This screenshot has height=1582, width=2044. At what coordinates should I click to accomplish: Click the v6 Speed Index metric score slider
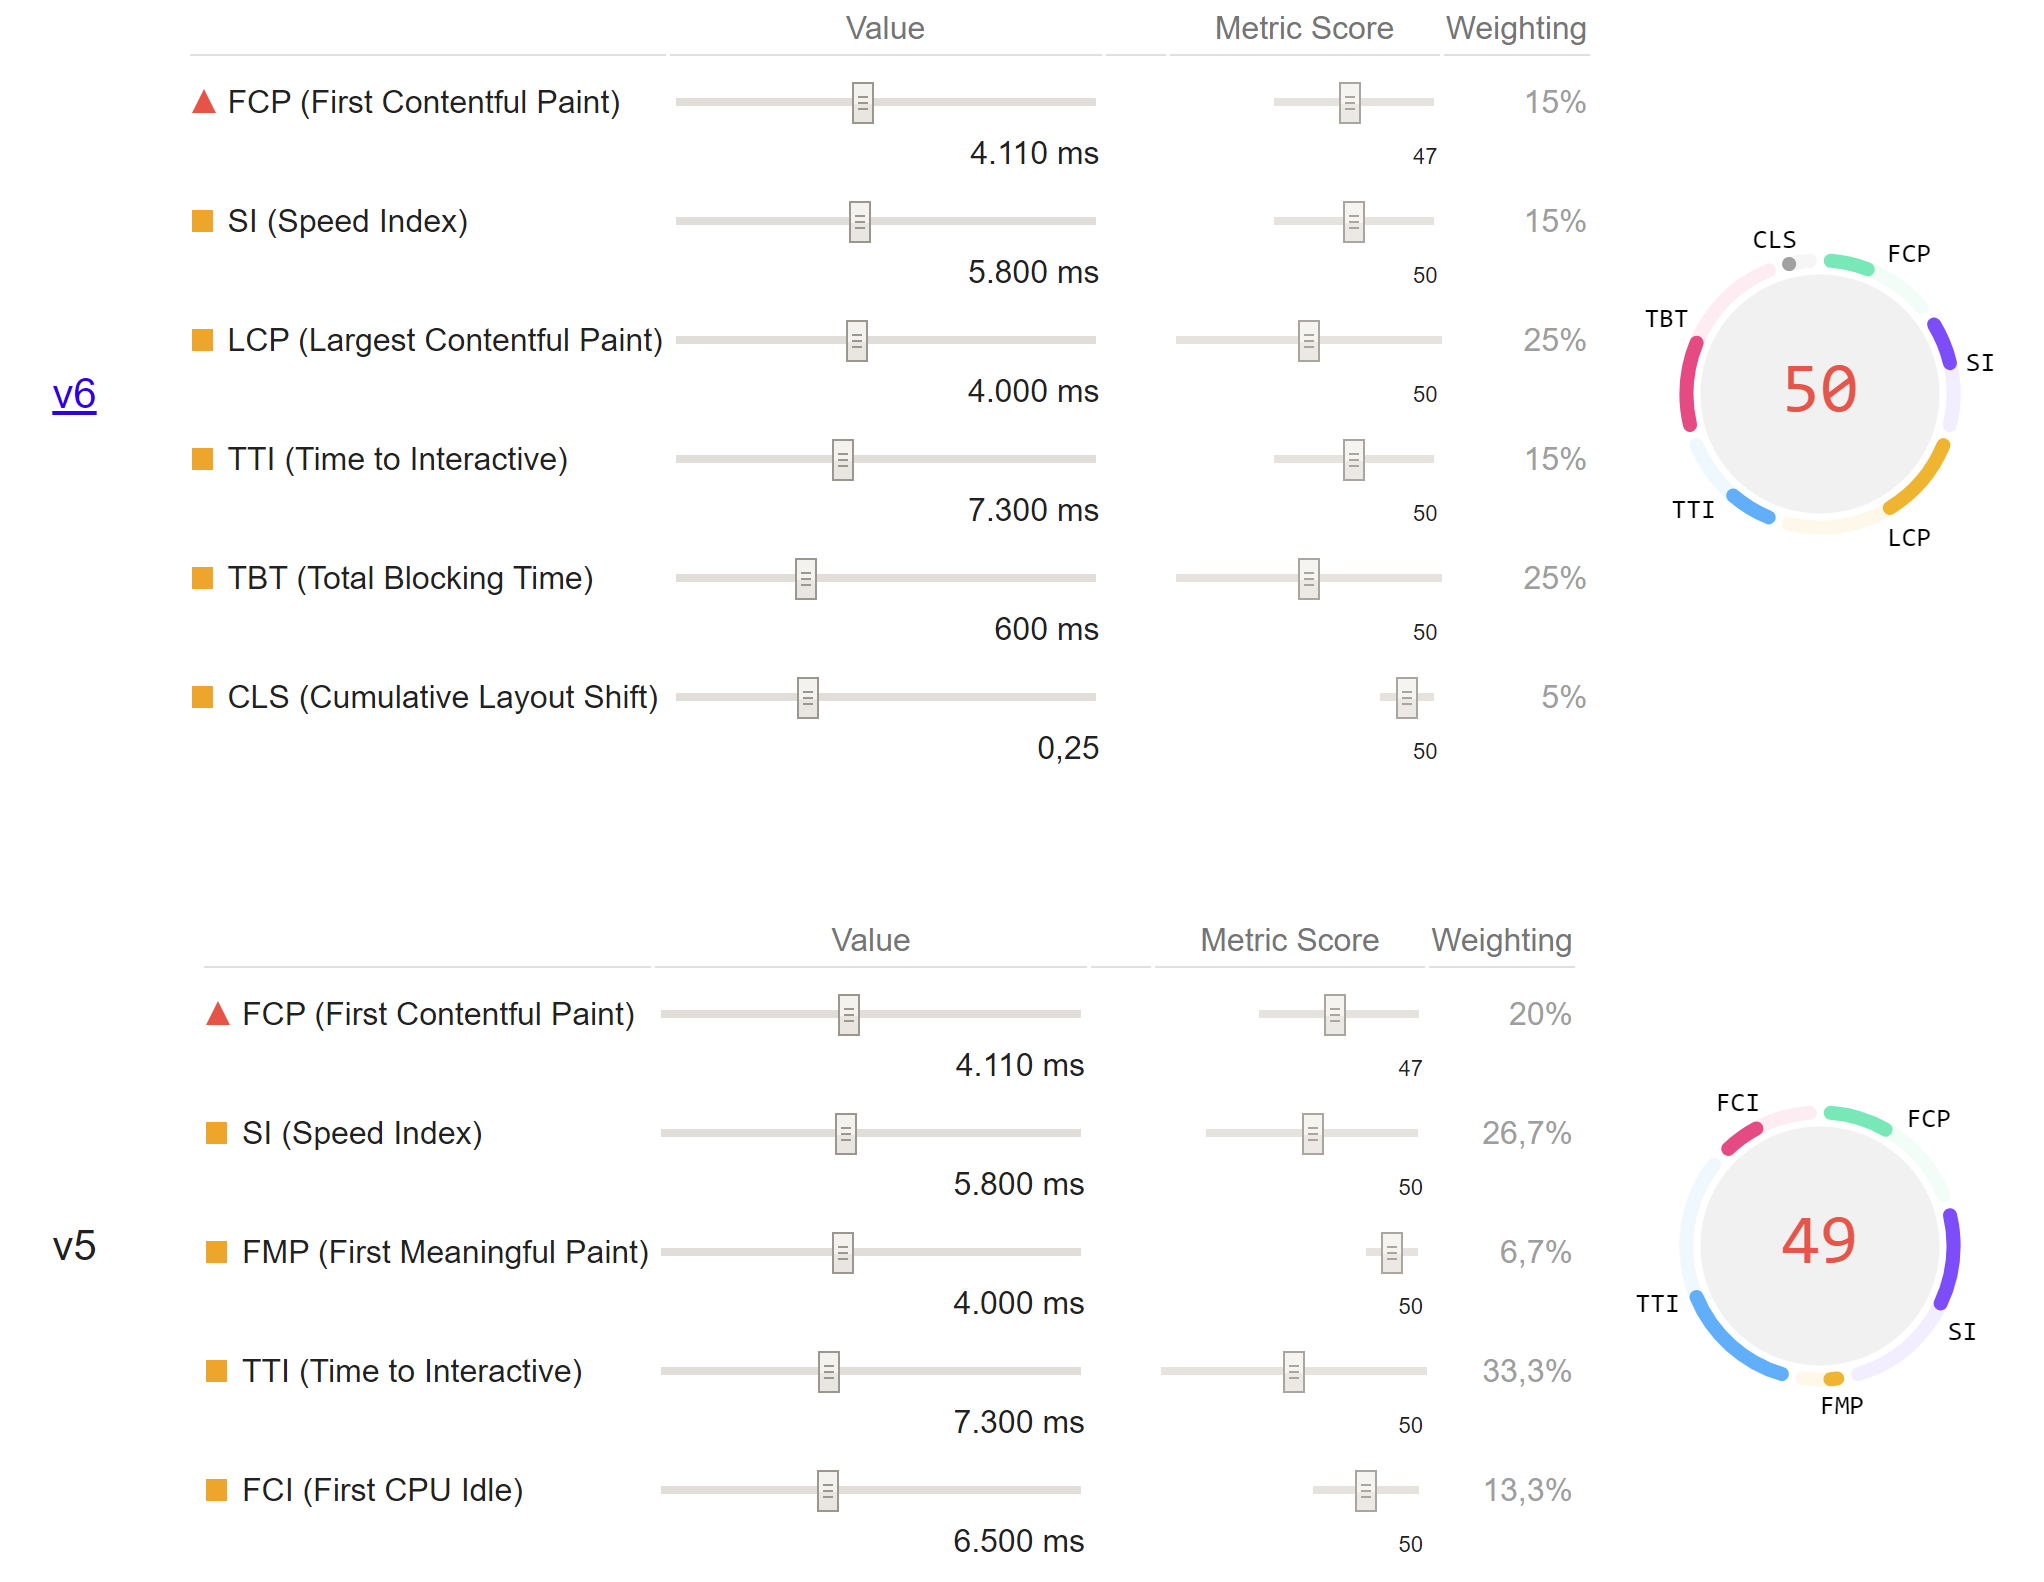tap(1353, 222)
